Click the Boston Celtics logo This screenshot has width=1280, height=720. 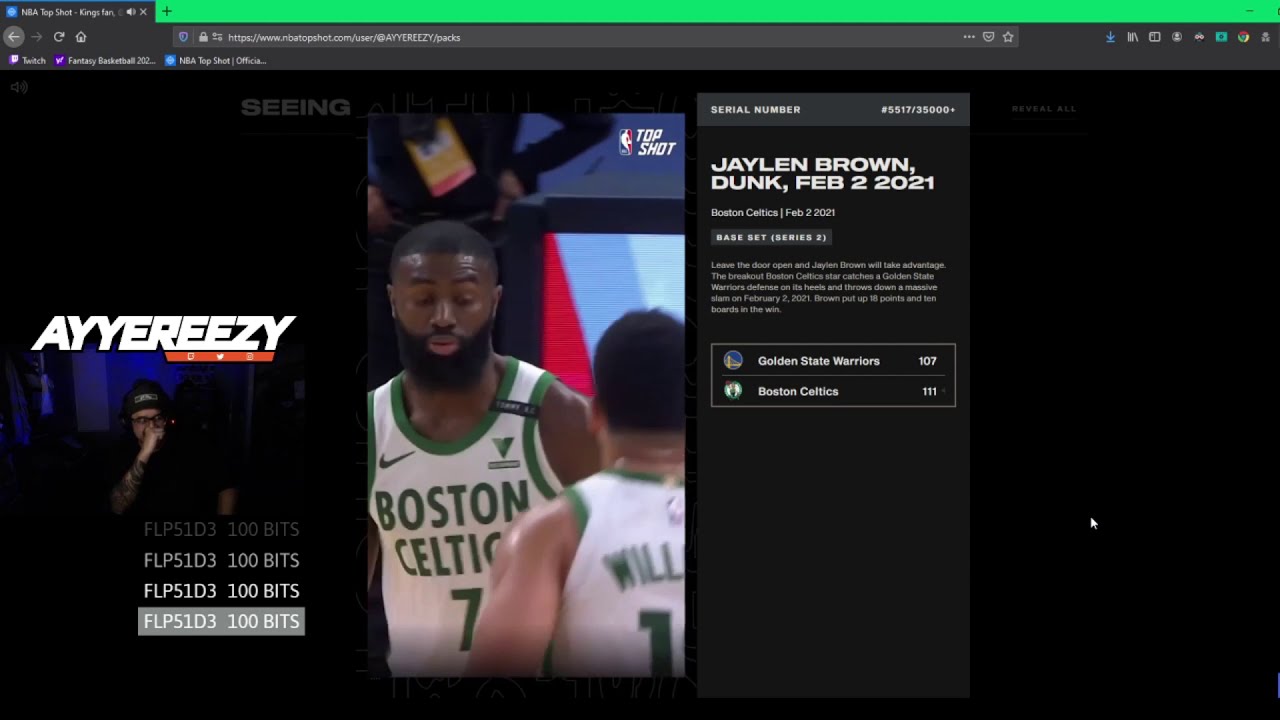[733, 391]
